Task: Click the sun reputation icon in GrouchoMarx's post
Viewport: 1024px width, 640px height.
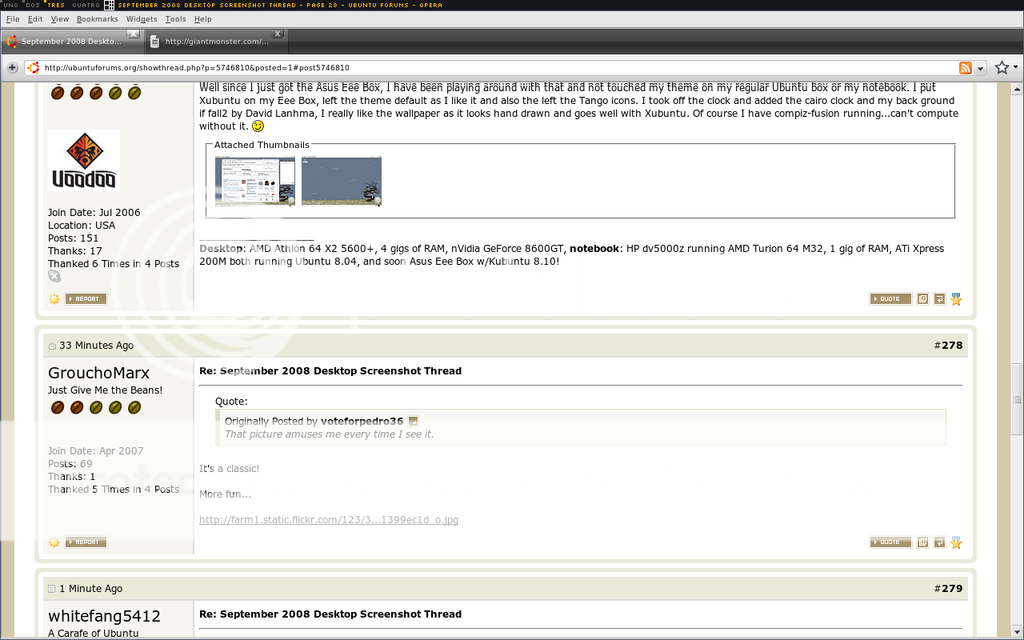Action: pyautogui.click(x=54, y=542)
